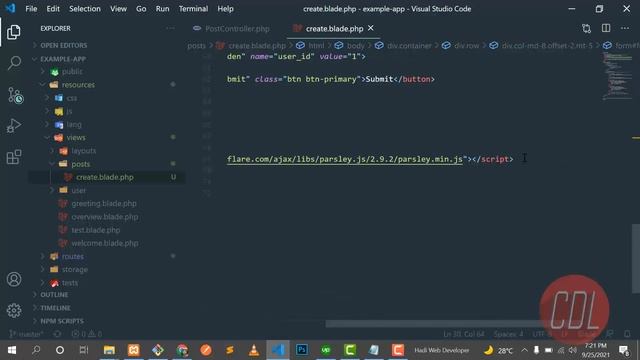
Task: Click the Synchronize Changes icon in status bar
Action: tap(57, 334)
